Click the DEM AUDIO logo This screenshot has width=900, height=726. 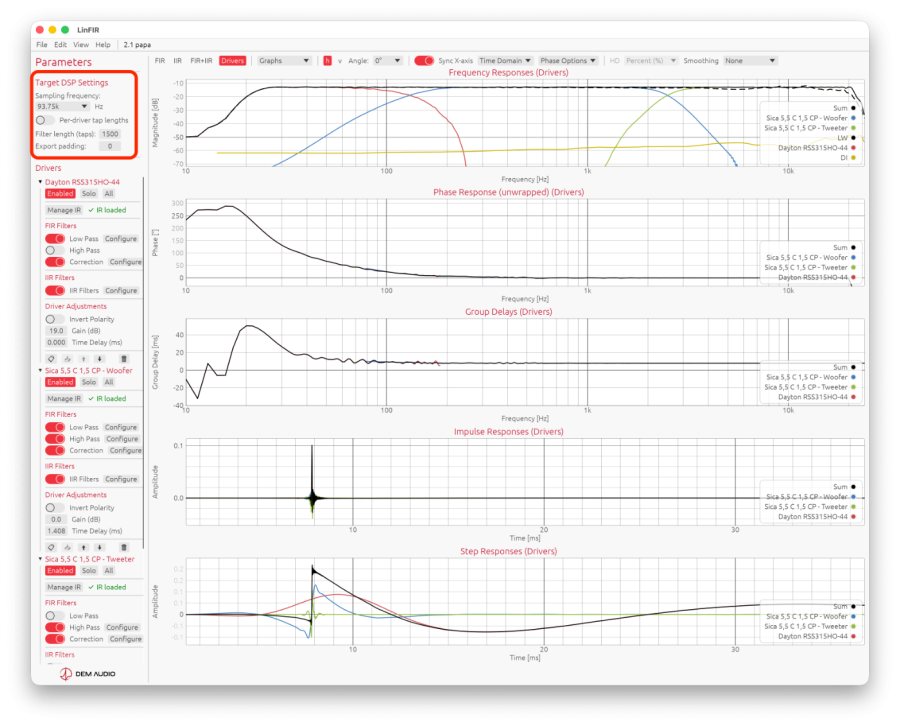88,674
